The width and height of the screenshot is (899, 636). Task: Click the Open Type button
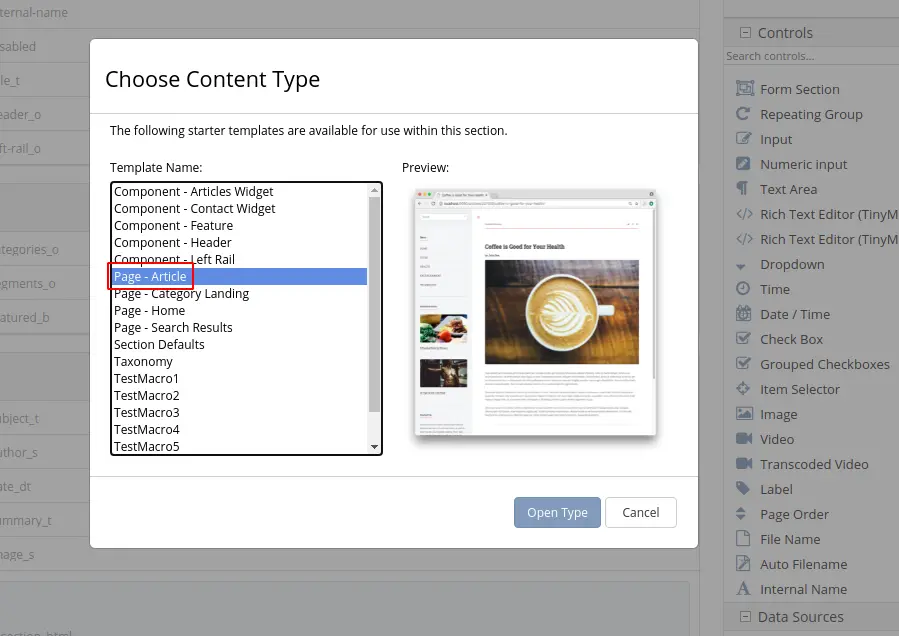pyautogui.click(x=557, y=513)
